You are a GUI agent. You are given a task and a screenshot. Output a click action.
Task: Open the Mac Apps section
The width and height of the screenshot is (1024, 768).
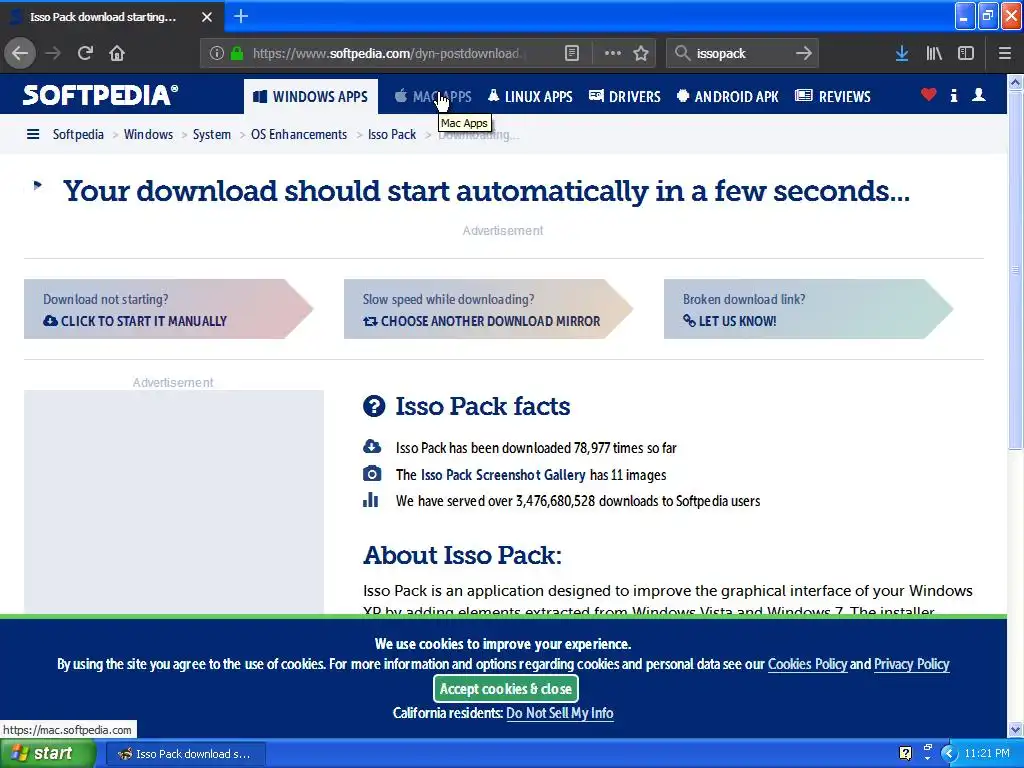(434, 97)
